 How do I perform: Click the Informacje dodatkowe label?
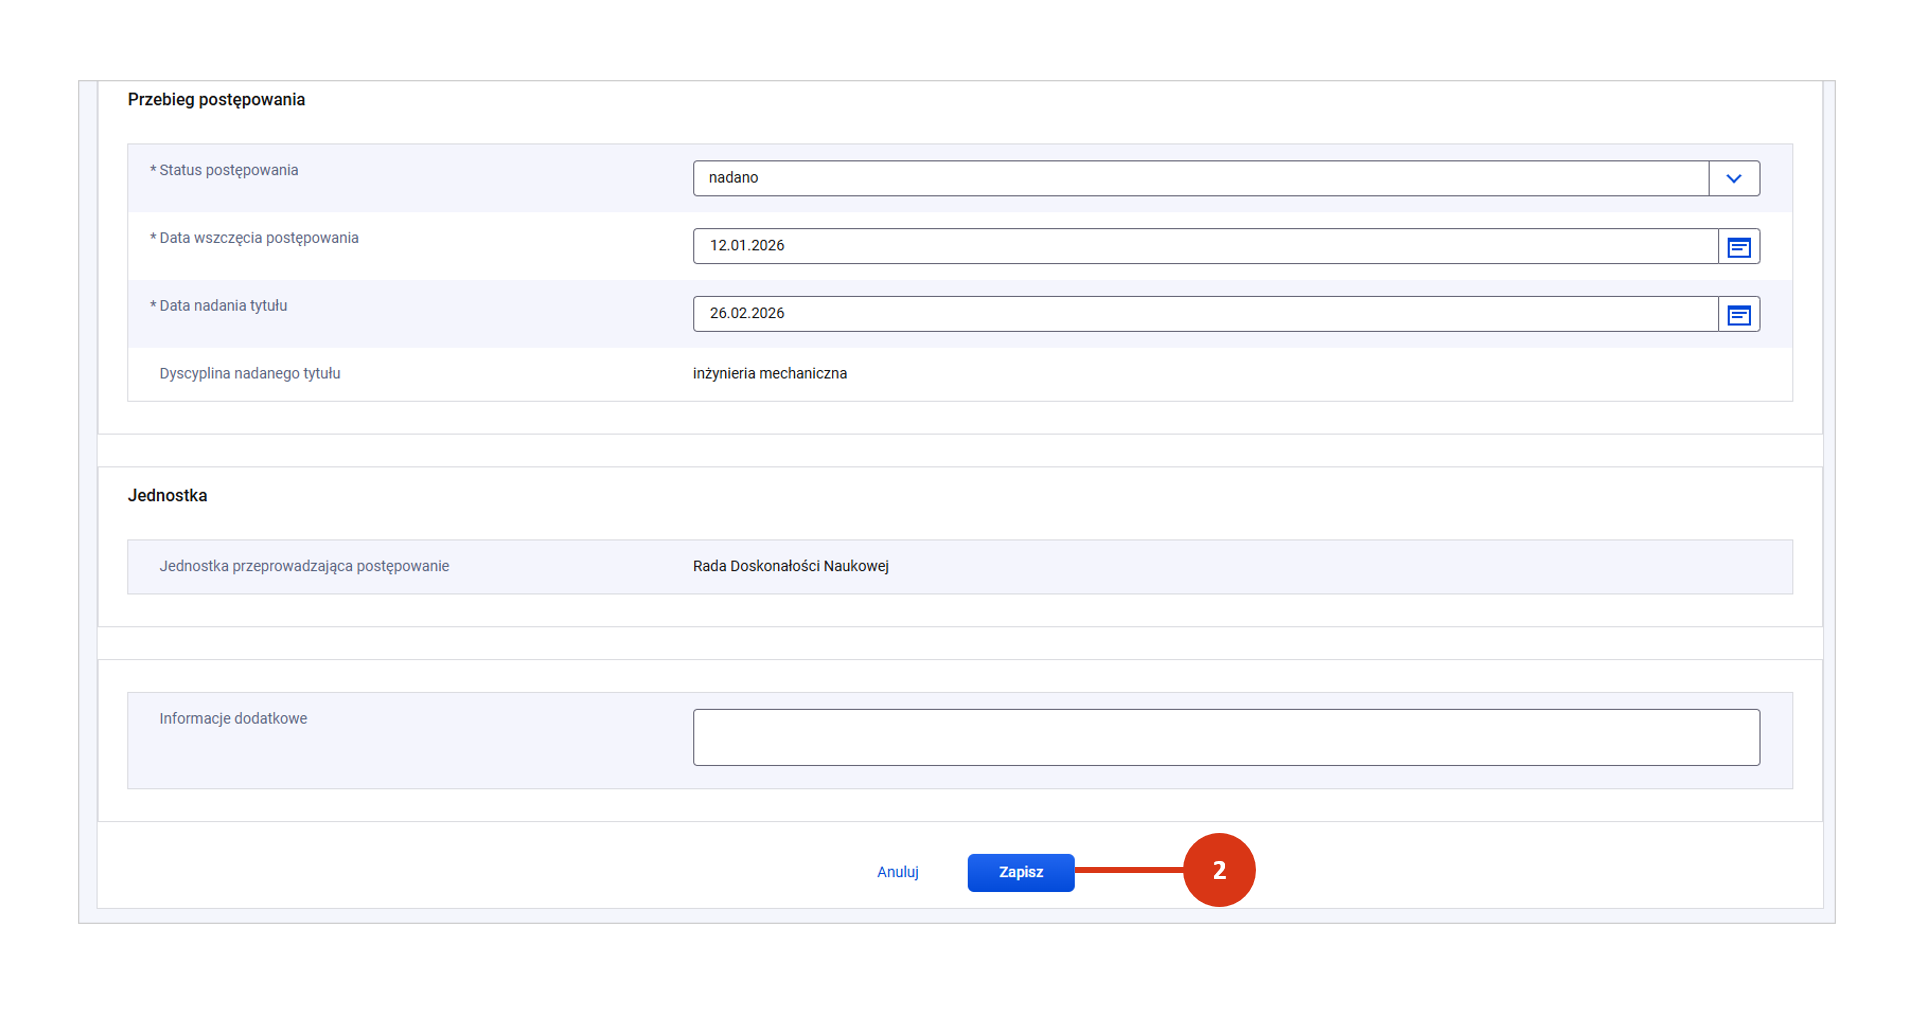pos(233,719)
